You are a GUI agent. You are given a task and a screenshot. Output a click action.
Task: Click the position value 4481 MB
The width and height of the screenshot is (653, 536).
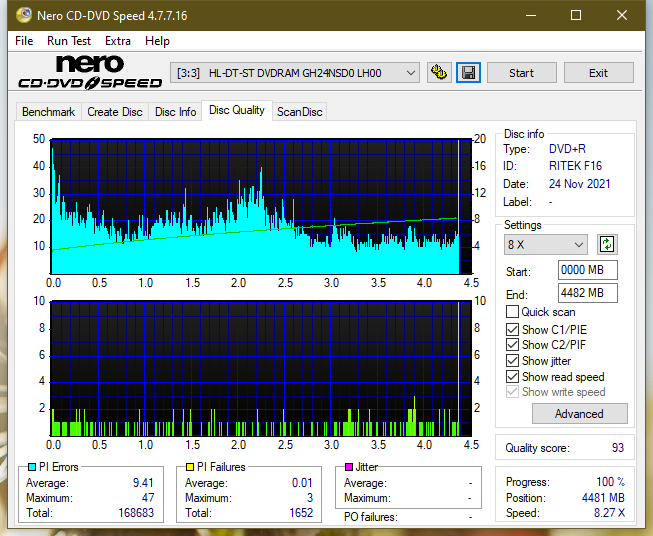(603, 498)
